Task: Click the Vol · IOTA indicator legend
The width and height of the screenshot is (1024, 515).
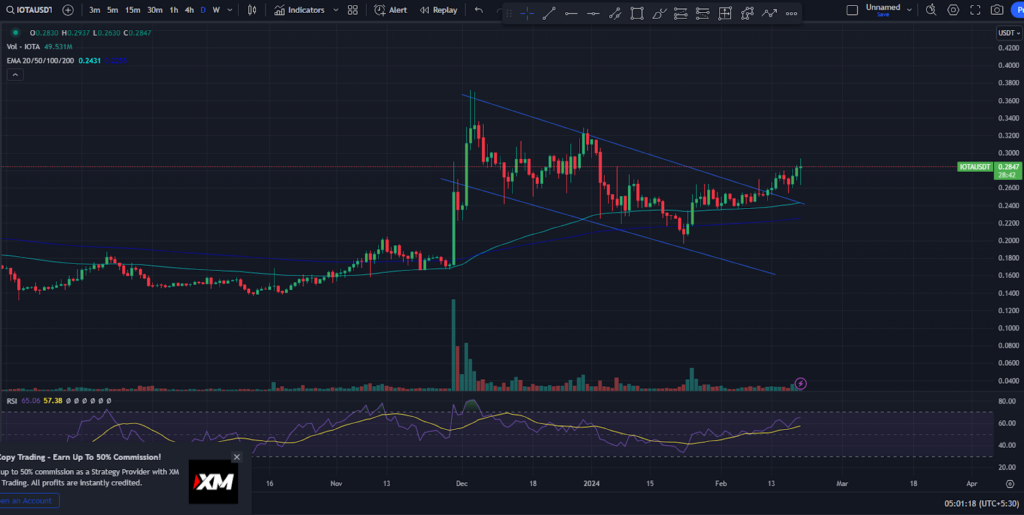Action: [x=24, y=47]
